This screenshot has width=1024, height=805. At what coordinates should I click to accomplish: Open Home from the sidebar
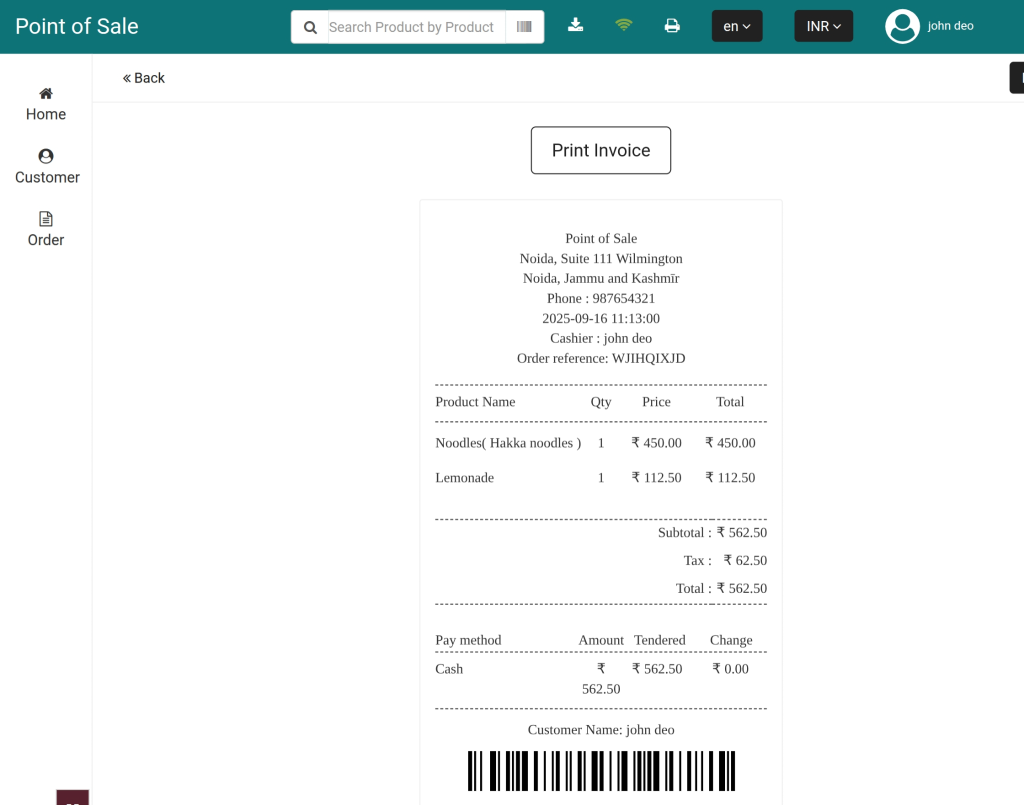pos(46,104)
